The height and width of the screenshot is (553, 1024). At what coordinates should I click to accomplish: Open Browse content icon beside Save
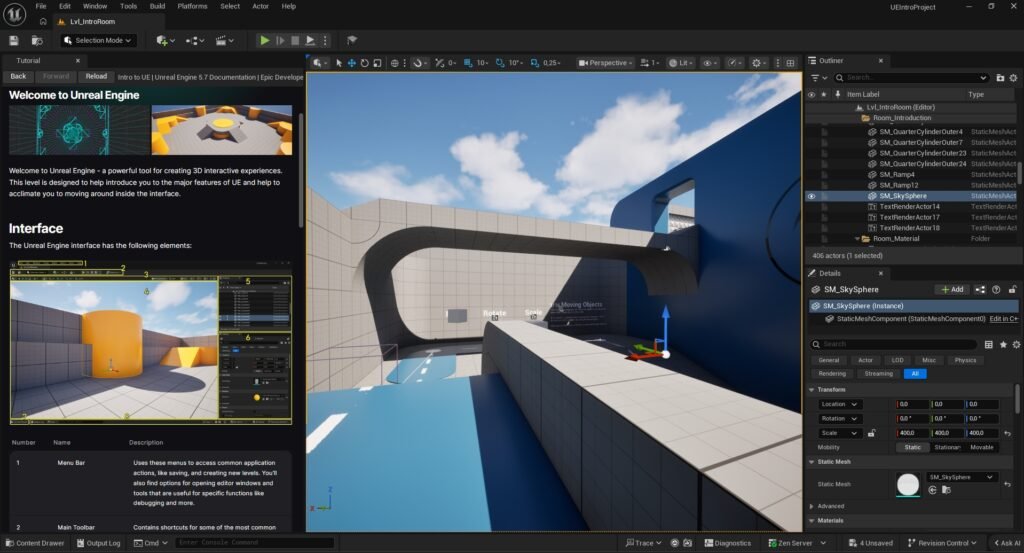(x=37, y=40)
